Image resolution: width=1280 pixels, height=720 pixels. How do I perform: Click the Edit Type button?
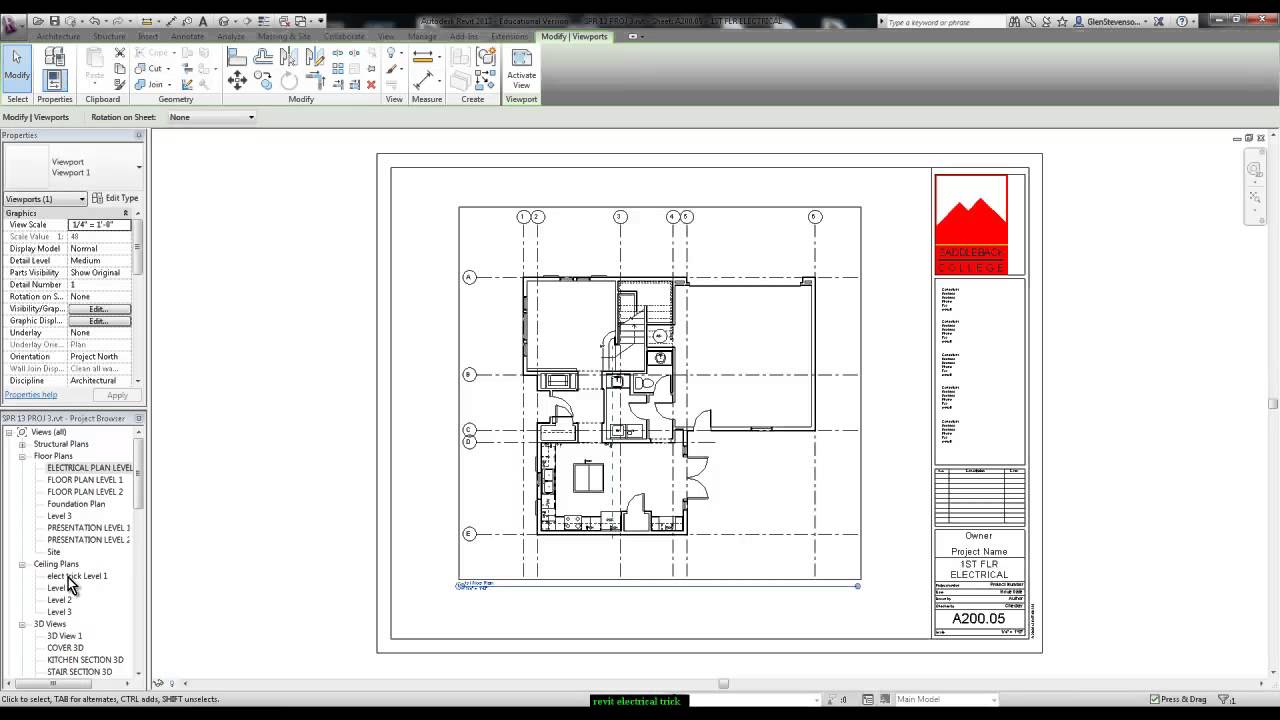116,198
